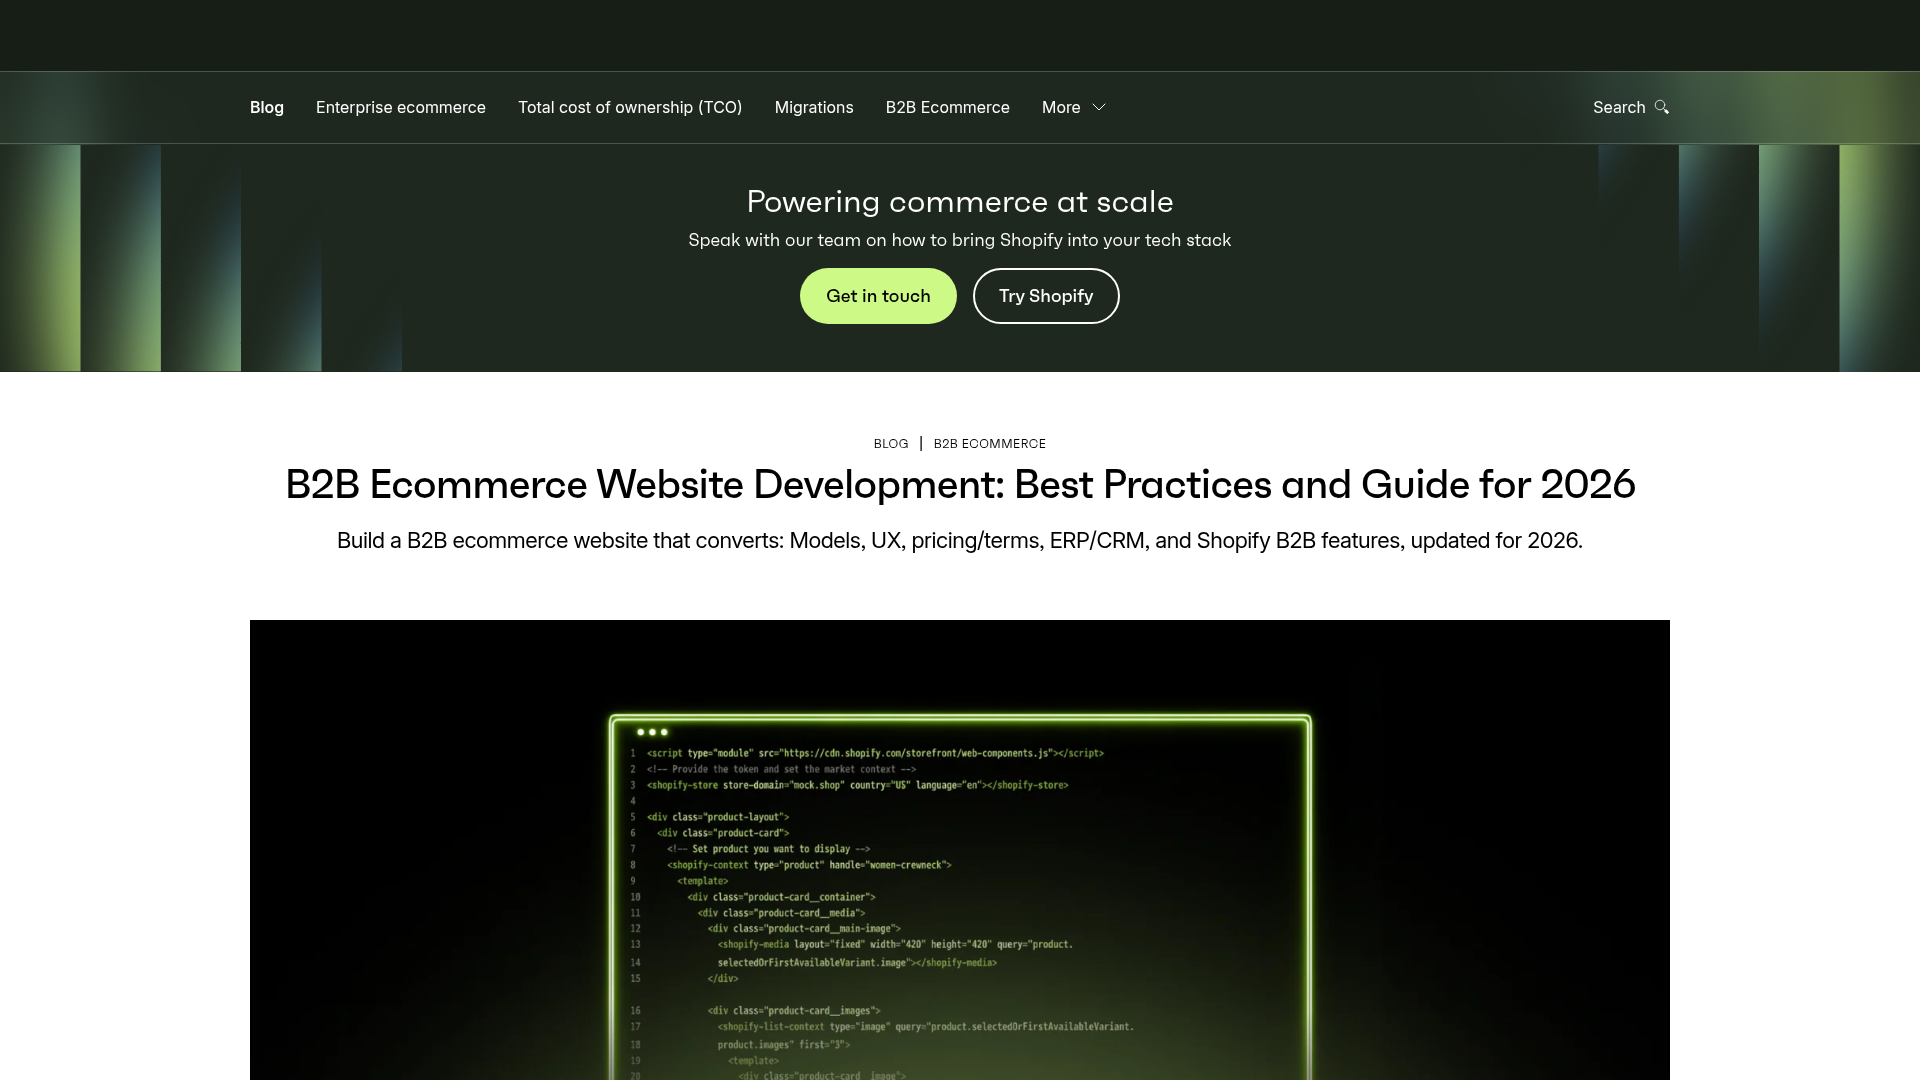Open Search in the nav bar
Screen dimensions: 1920x1080
pos(1631,107)
